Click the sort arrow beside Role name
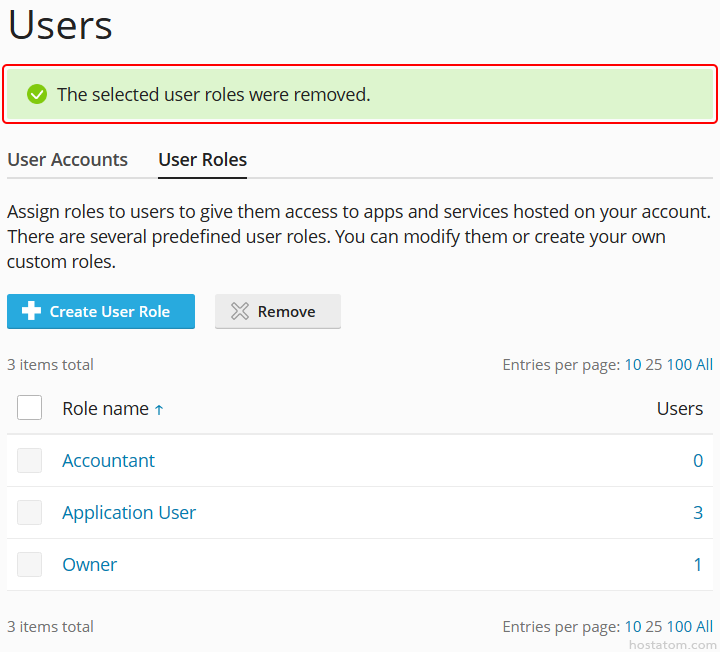This screenshot has width=720, height=652. point(159,409)
